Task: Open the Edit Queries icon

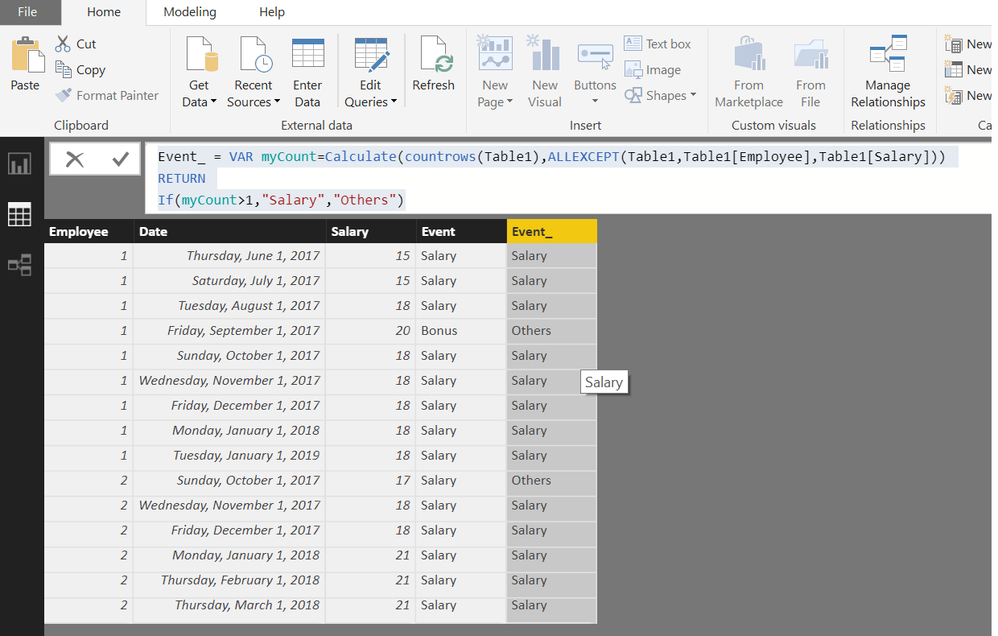Action: [372, 55]
